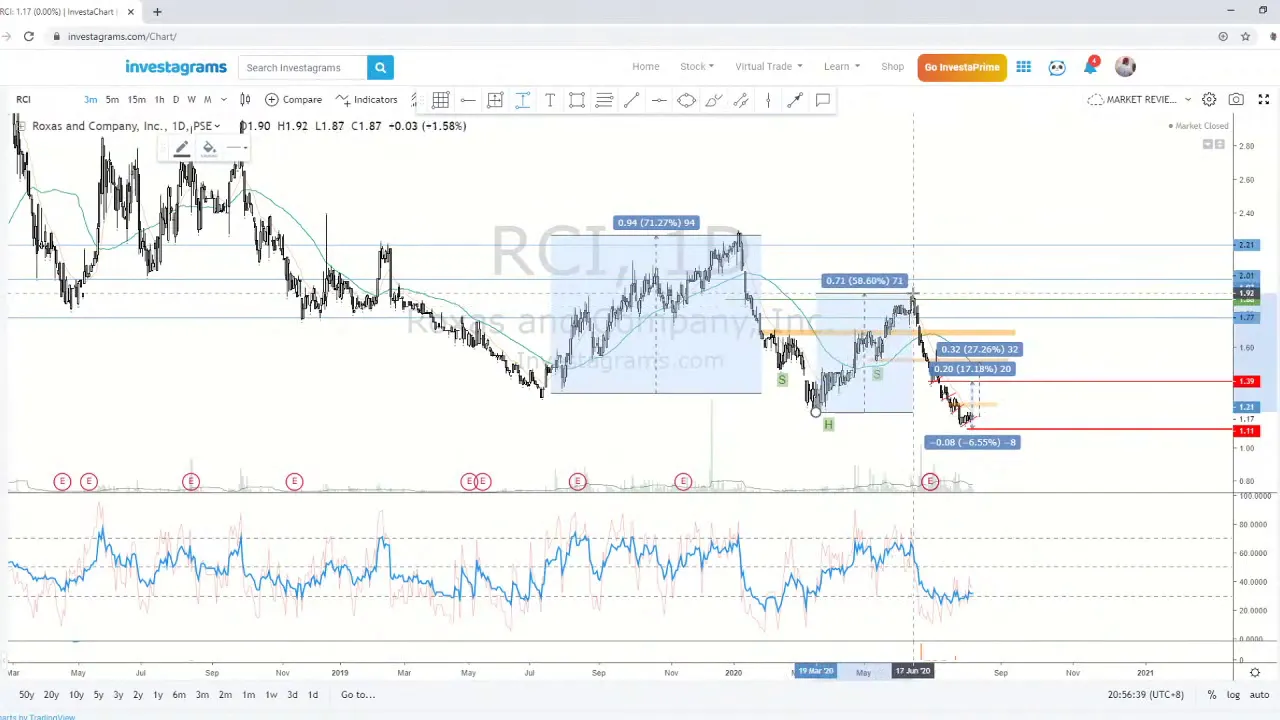Expand the Stock menu
1280x720 pixels.
pyautogui.click(x=696, y=67)
